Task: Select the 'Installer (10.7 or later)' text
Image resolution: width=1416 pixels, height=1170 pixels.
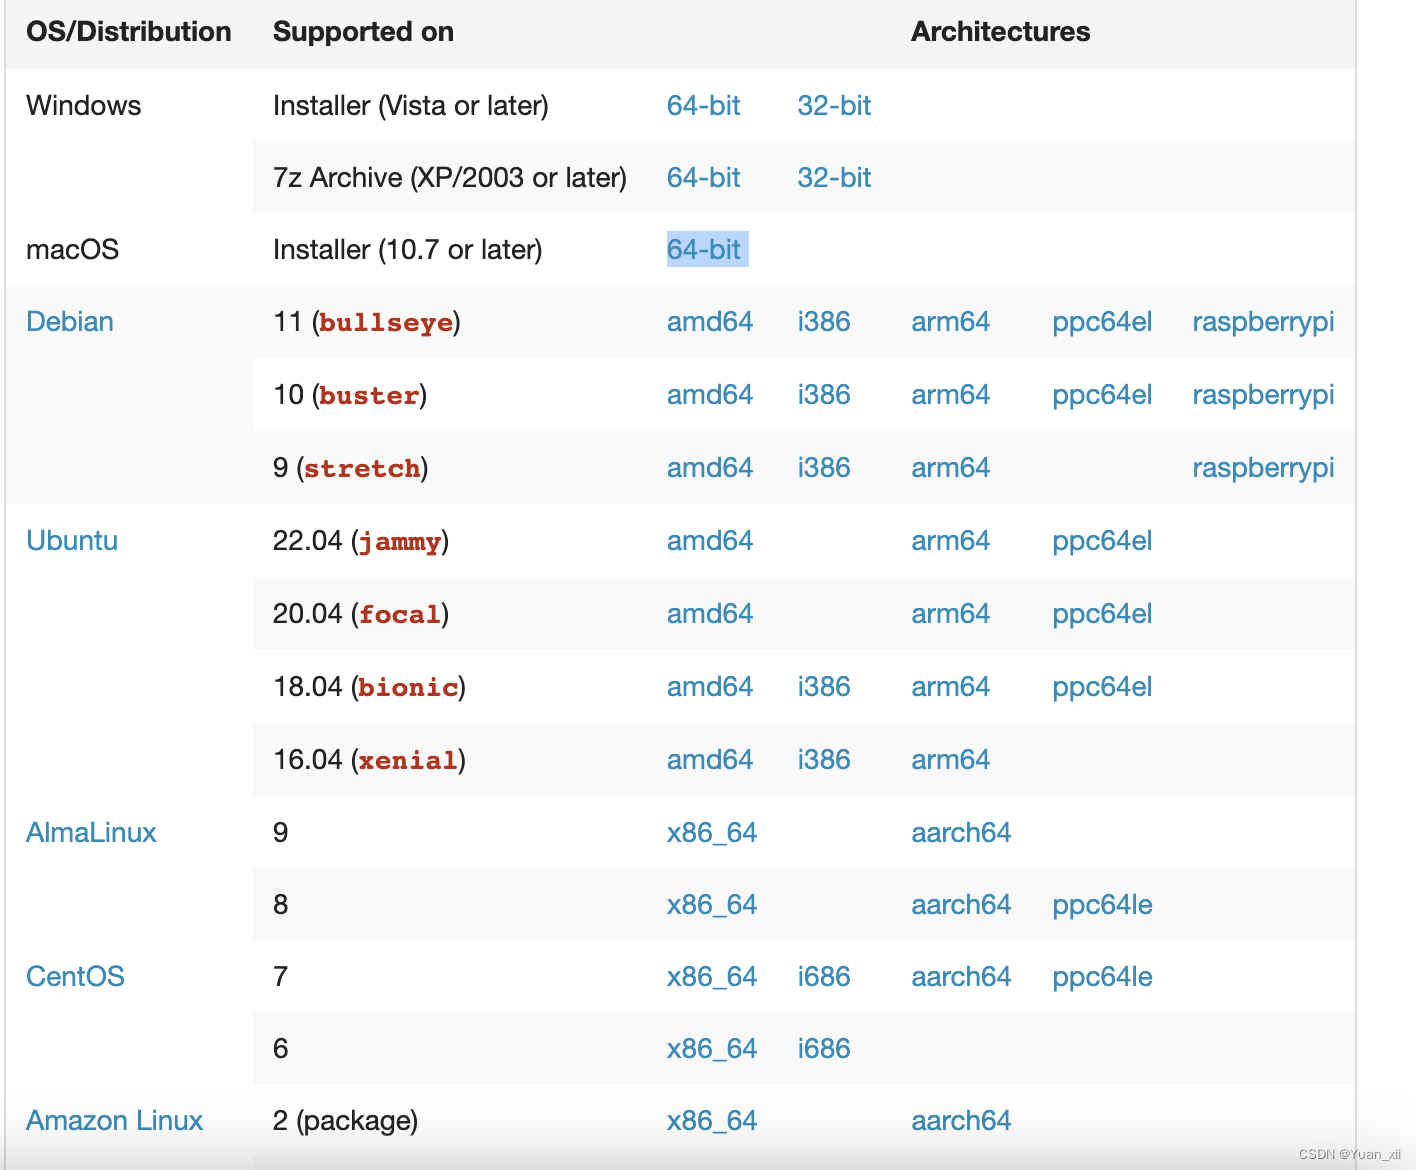Action: point(407,250)
